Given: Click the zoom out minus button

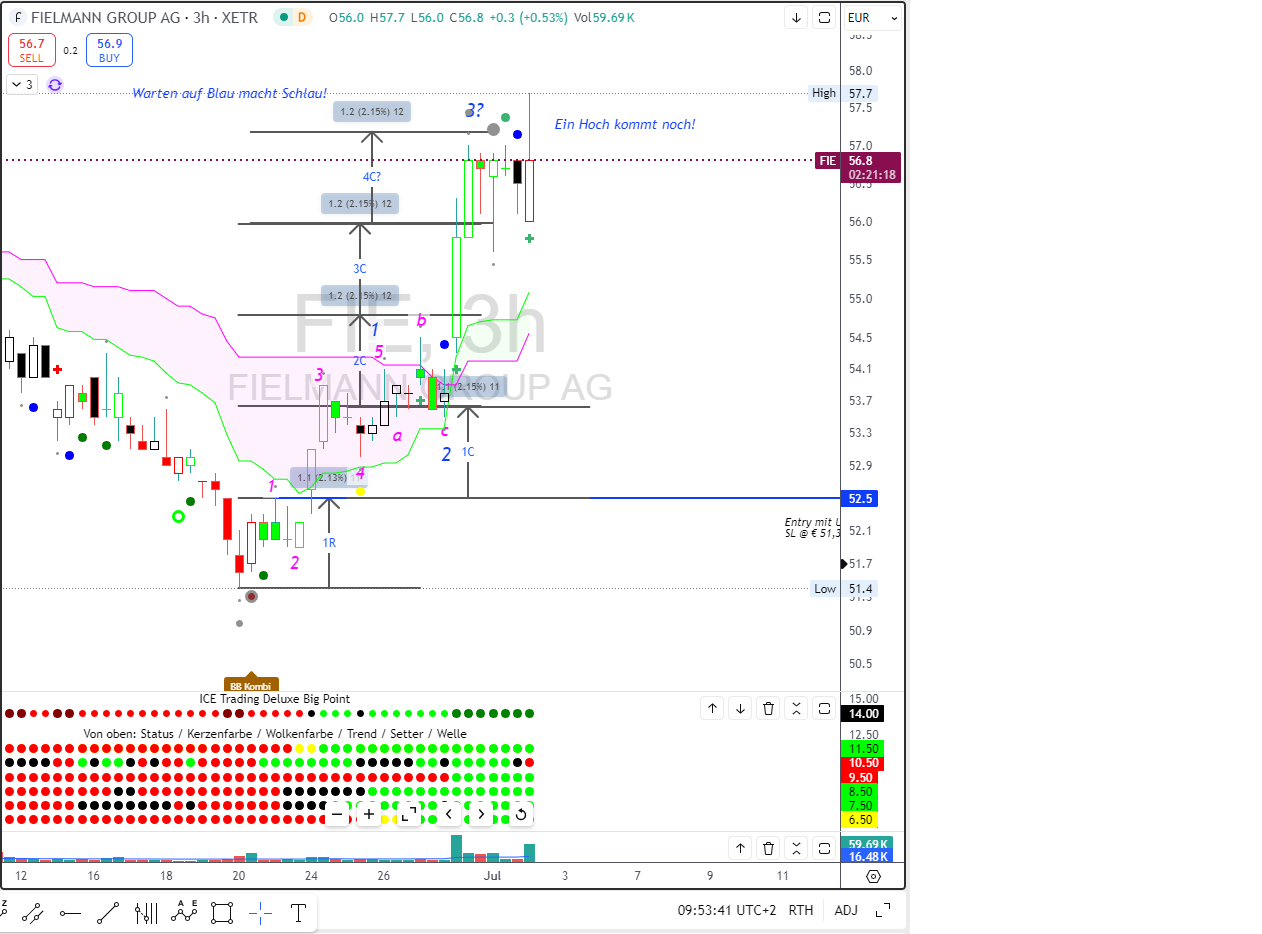Looking at the screenshot, I should point(338,814).
